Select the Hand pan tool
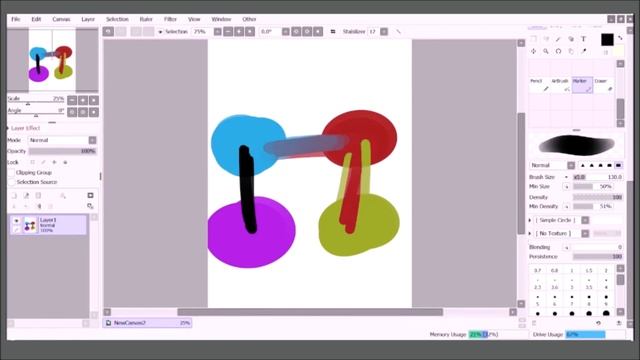This screenshot has height=360, width=640. point(571,51)
